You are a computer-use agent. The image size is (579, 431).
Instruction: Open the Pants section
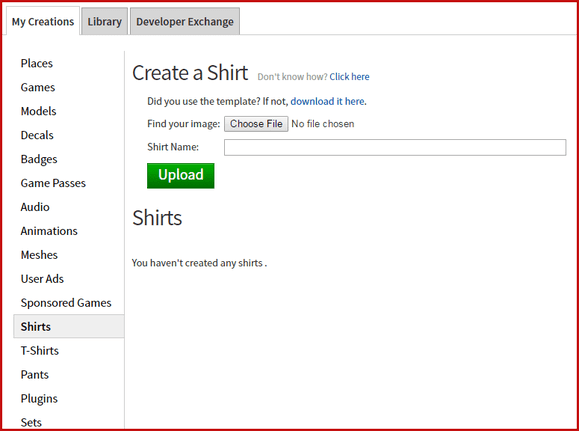click(35, 374)
